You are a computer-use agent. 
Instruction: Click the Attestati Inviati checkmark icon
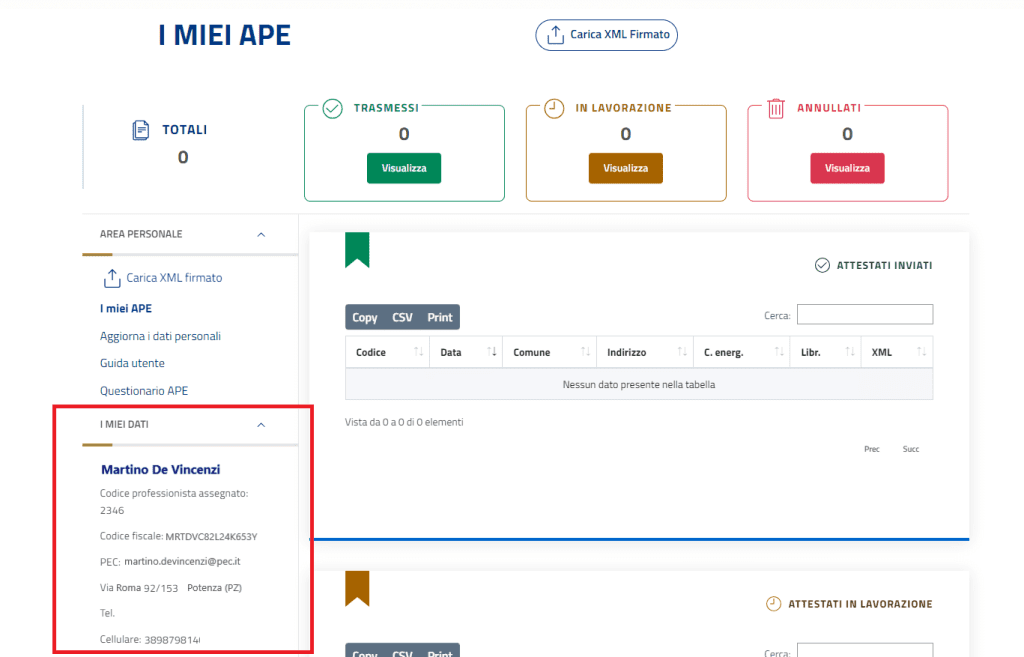pyautogui.click(x=822, y=265)
